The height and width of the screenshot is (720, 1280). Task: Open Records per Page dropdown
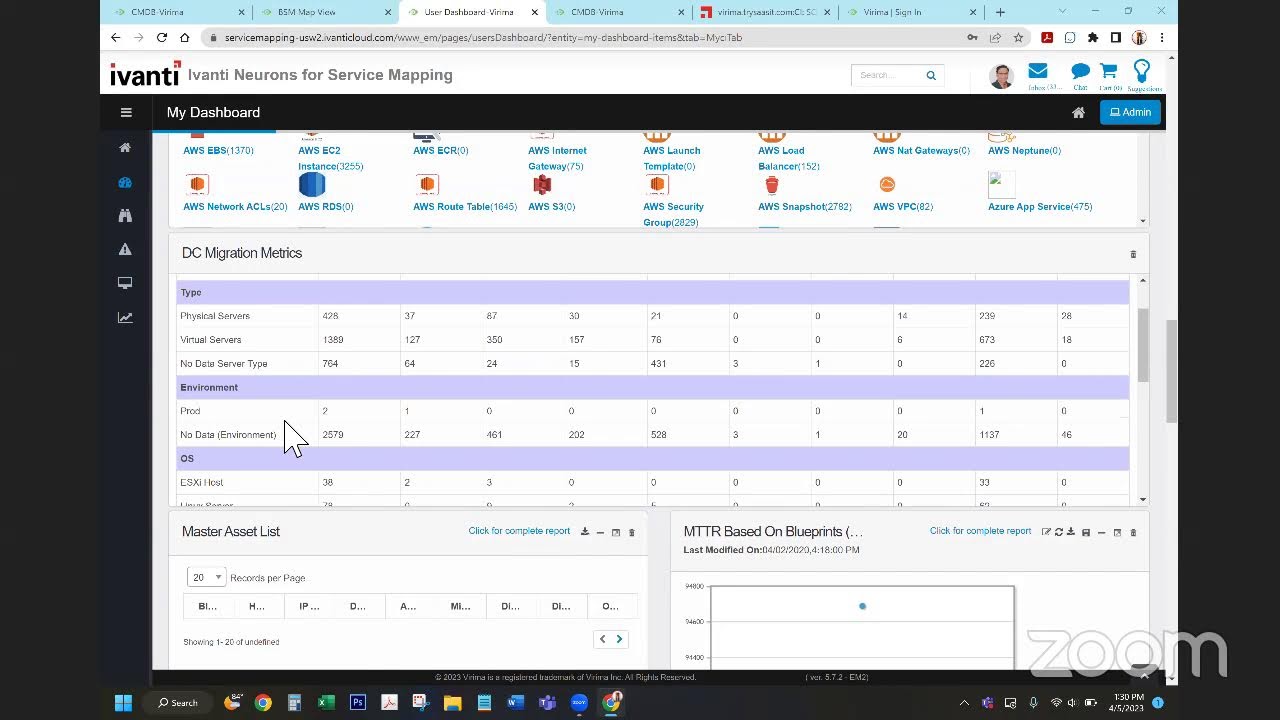pos(206,578)
